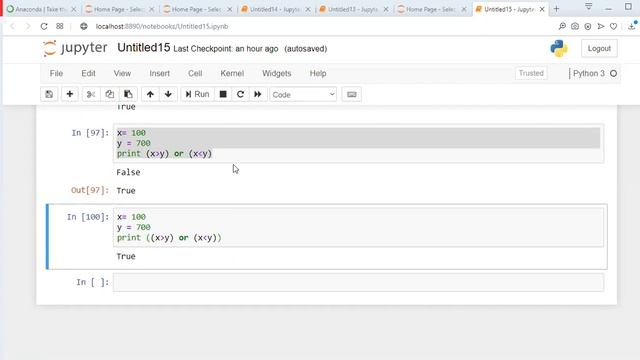Click the kernel idle circle indicator
This screenshot has width=640, height=360.
tap(613, 73)
